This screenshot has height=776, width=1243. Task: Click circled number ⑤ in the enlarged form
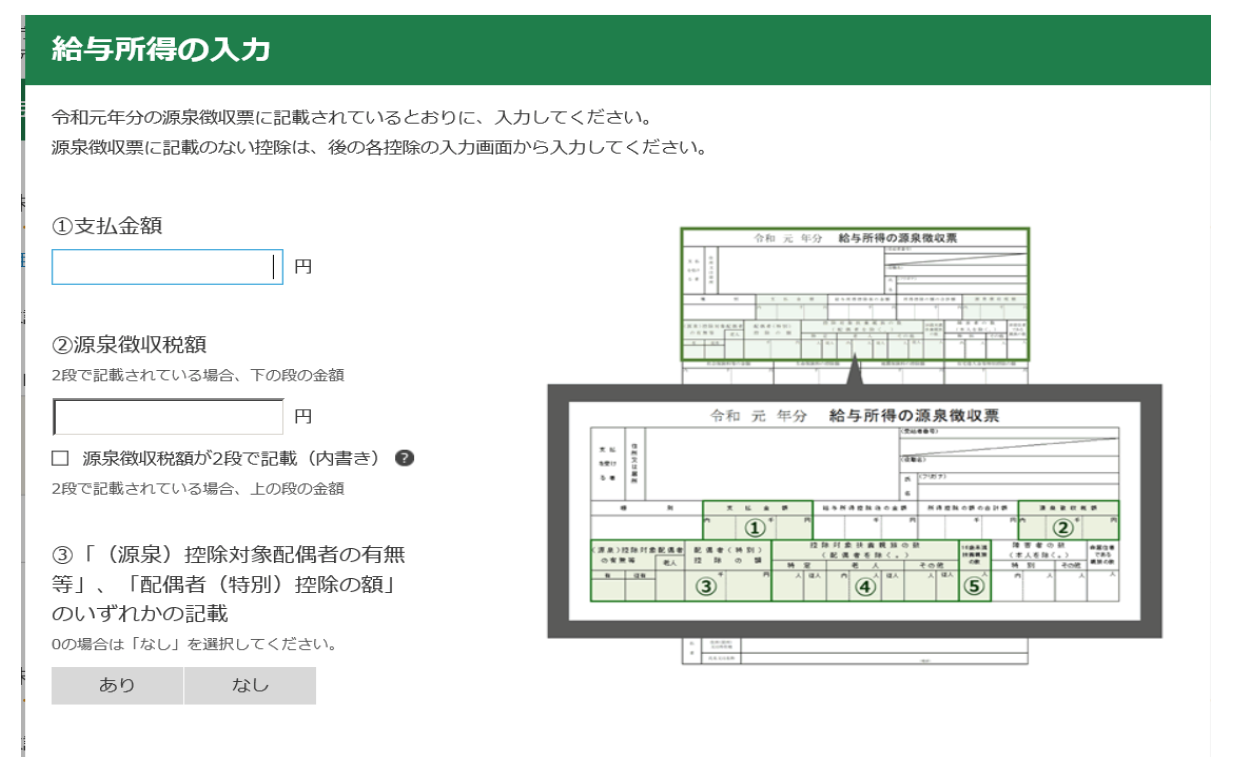(x=974, y=586)
